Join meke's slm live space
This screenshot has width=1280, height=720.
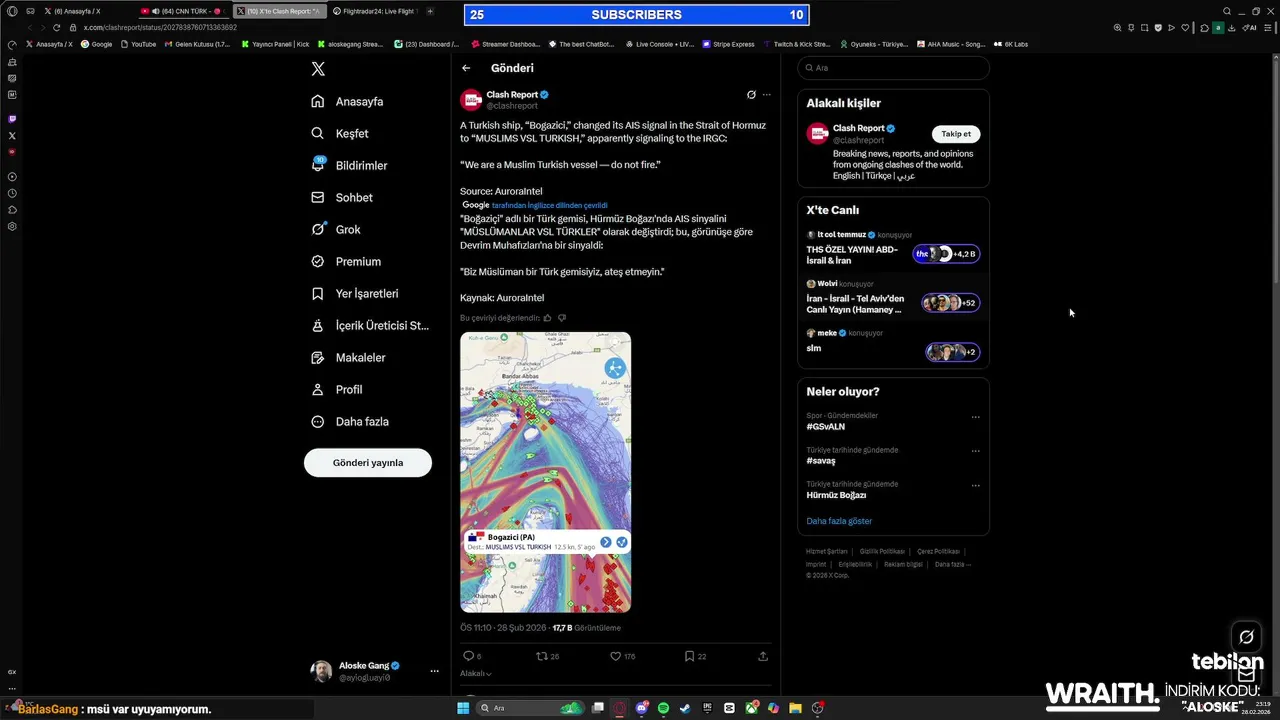click(893, 345)
